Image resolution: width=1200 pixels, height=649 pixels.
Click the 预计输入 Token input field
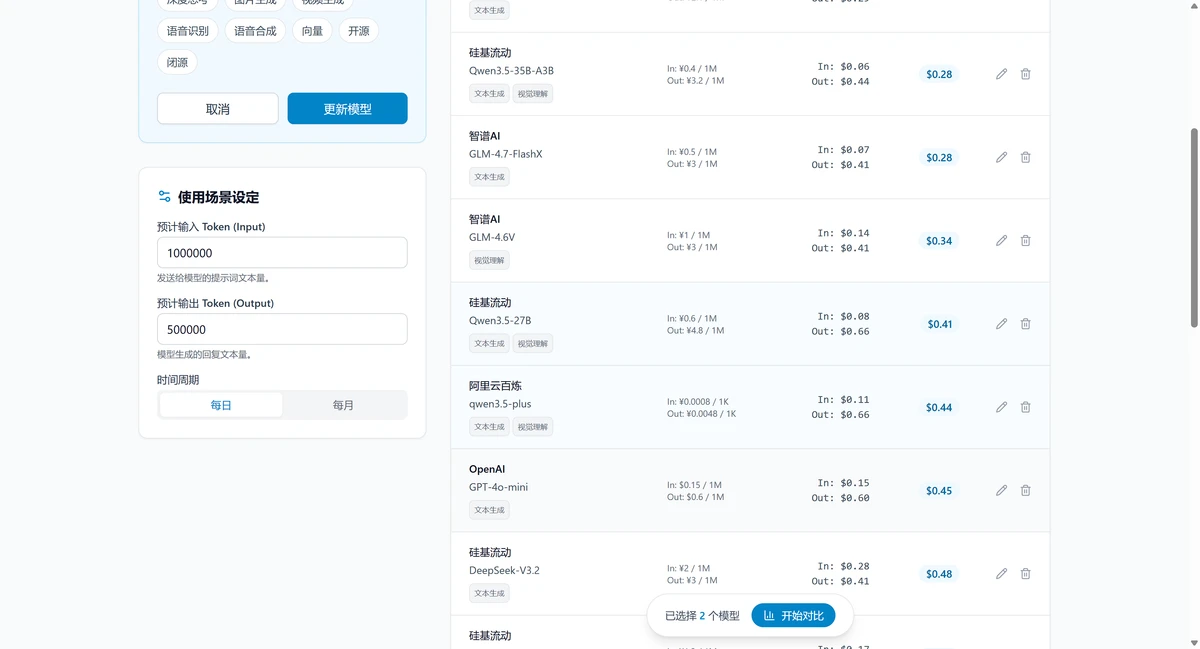(282, 253)
